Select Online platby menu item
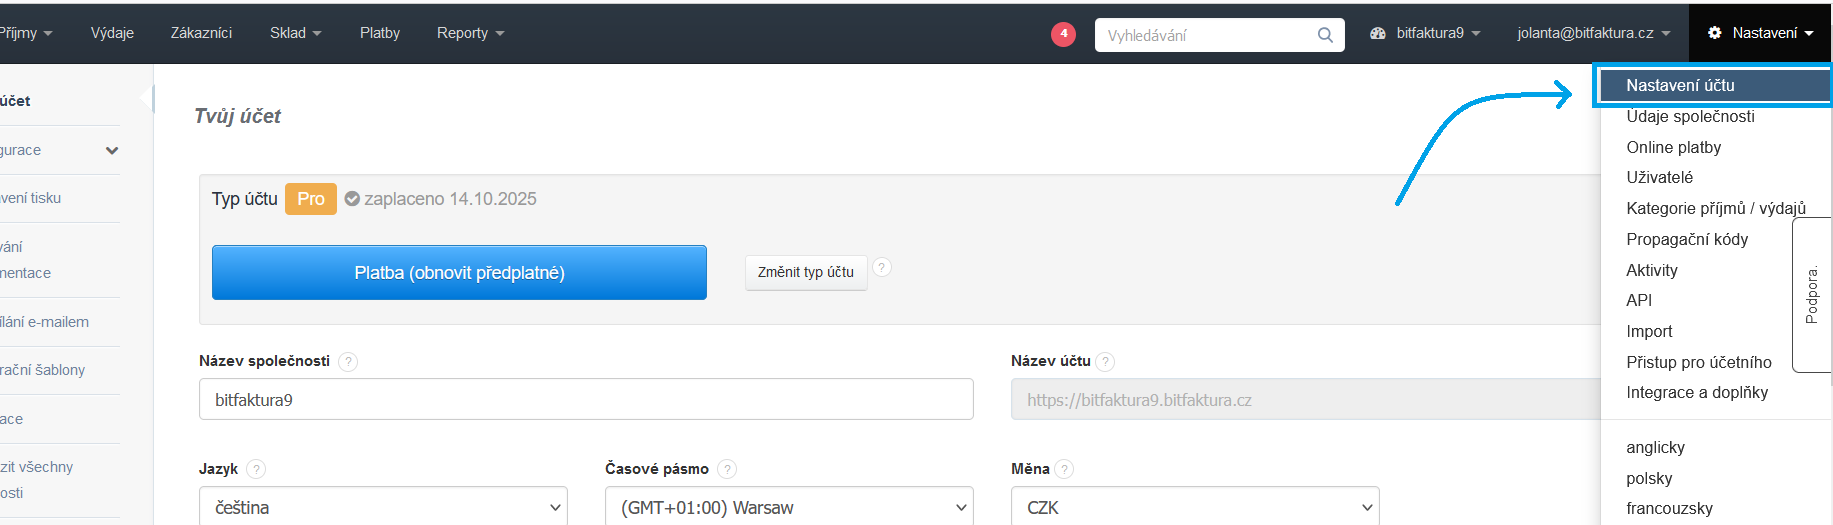The height and width of the screenshot is (525, 1833). (1673, 147)
